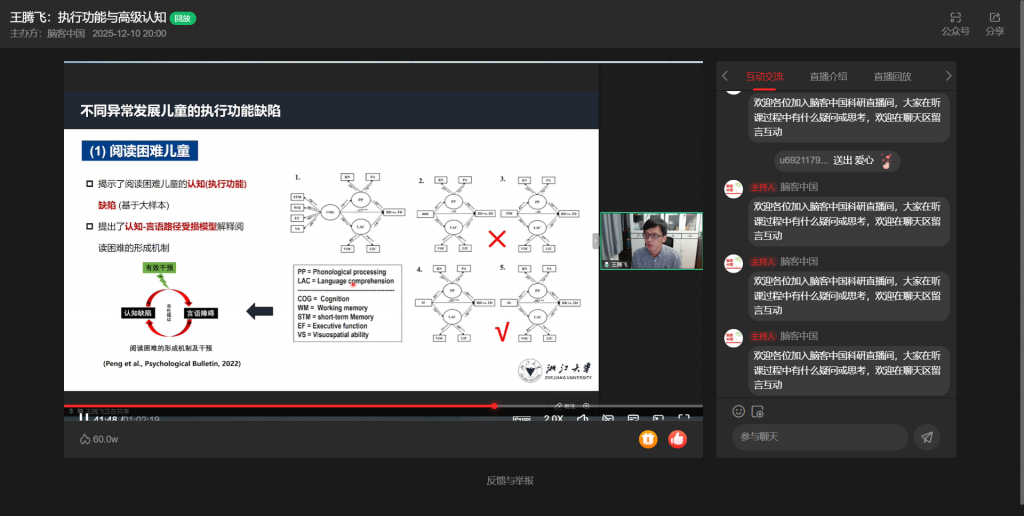Open the 2.0X playback speed menu
The image size is (1024, 516).
553,419
